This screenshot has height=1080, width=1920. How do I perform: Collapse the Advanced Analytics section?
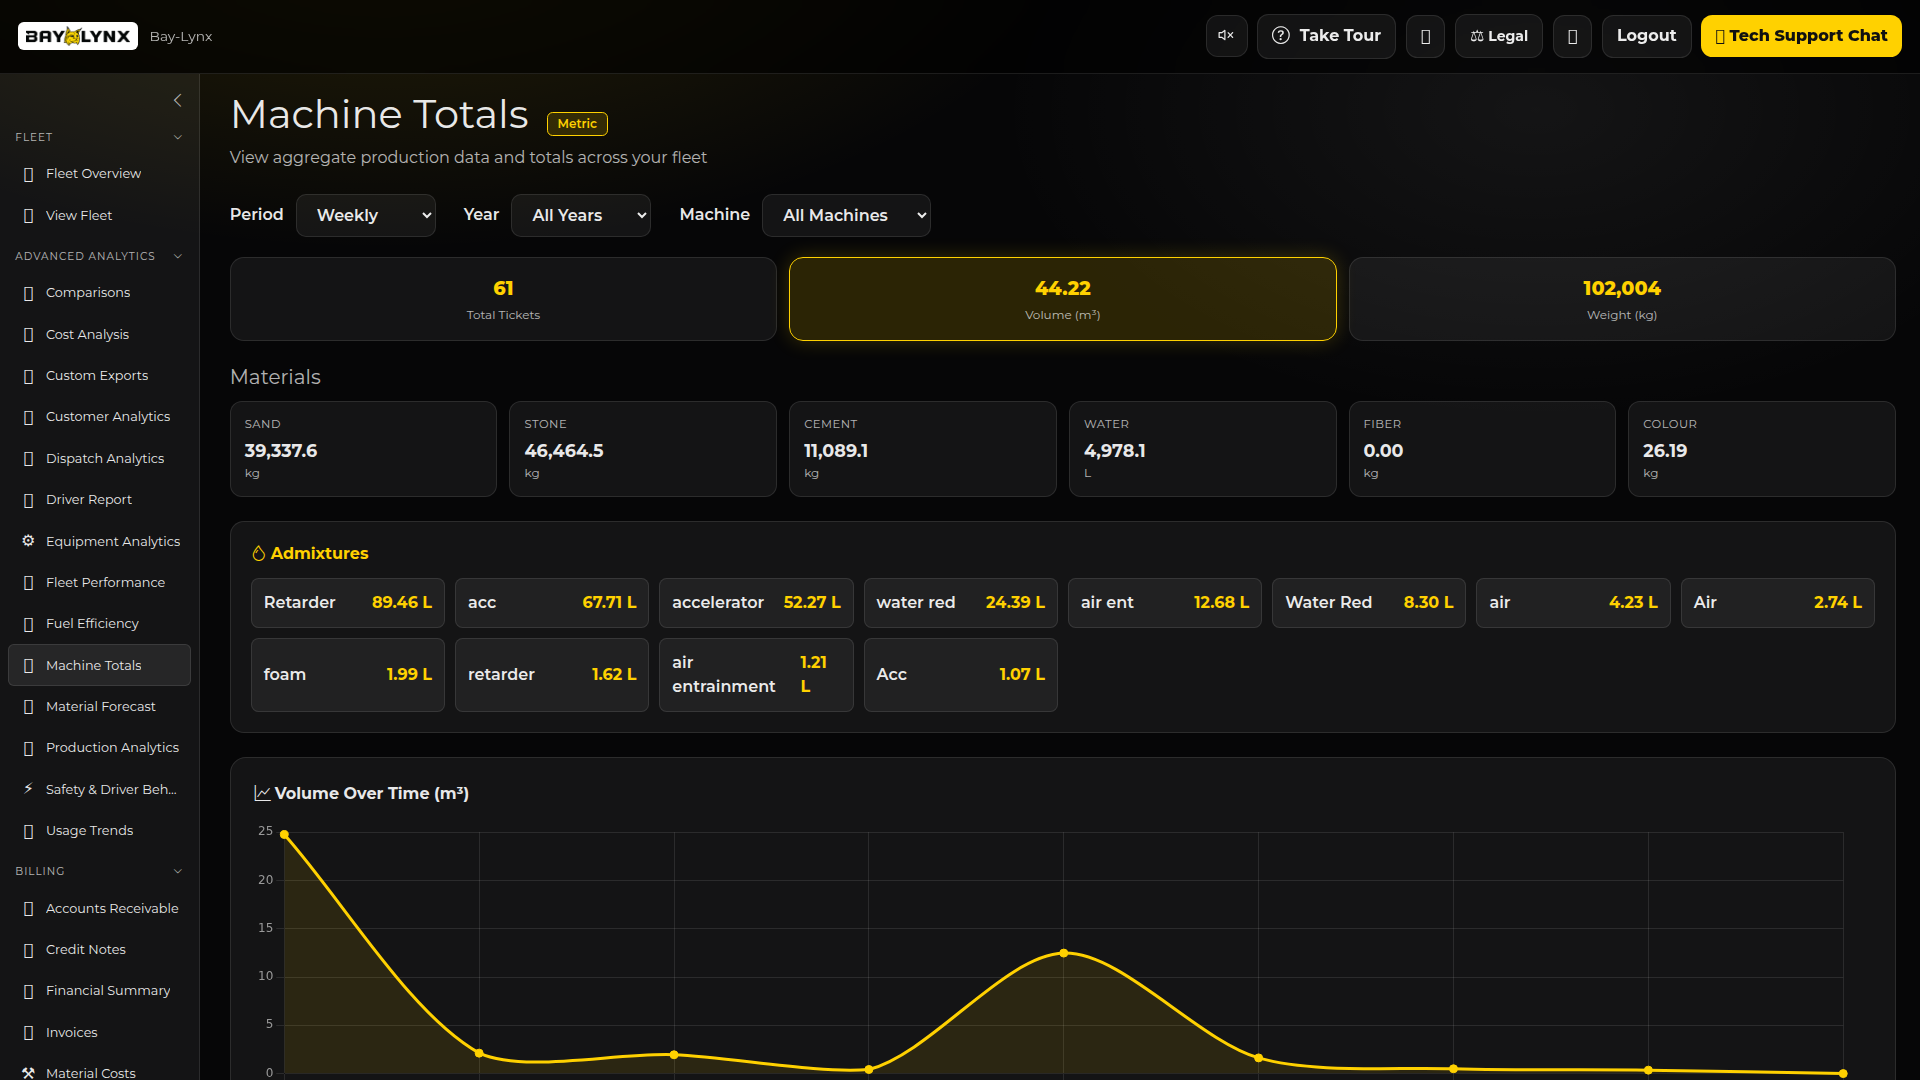click(178, 256)
